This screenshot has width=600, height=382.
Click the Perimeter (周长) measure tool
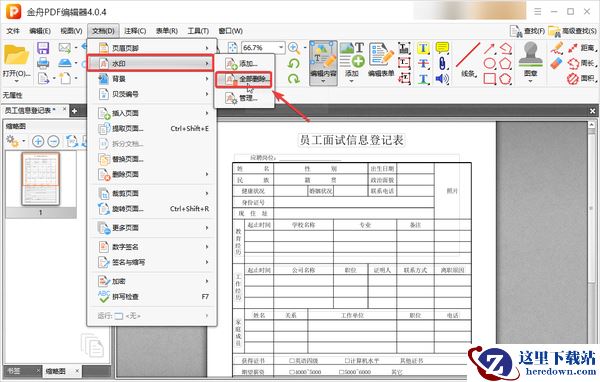(x=581, y=63)
